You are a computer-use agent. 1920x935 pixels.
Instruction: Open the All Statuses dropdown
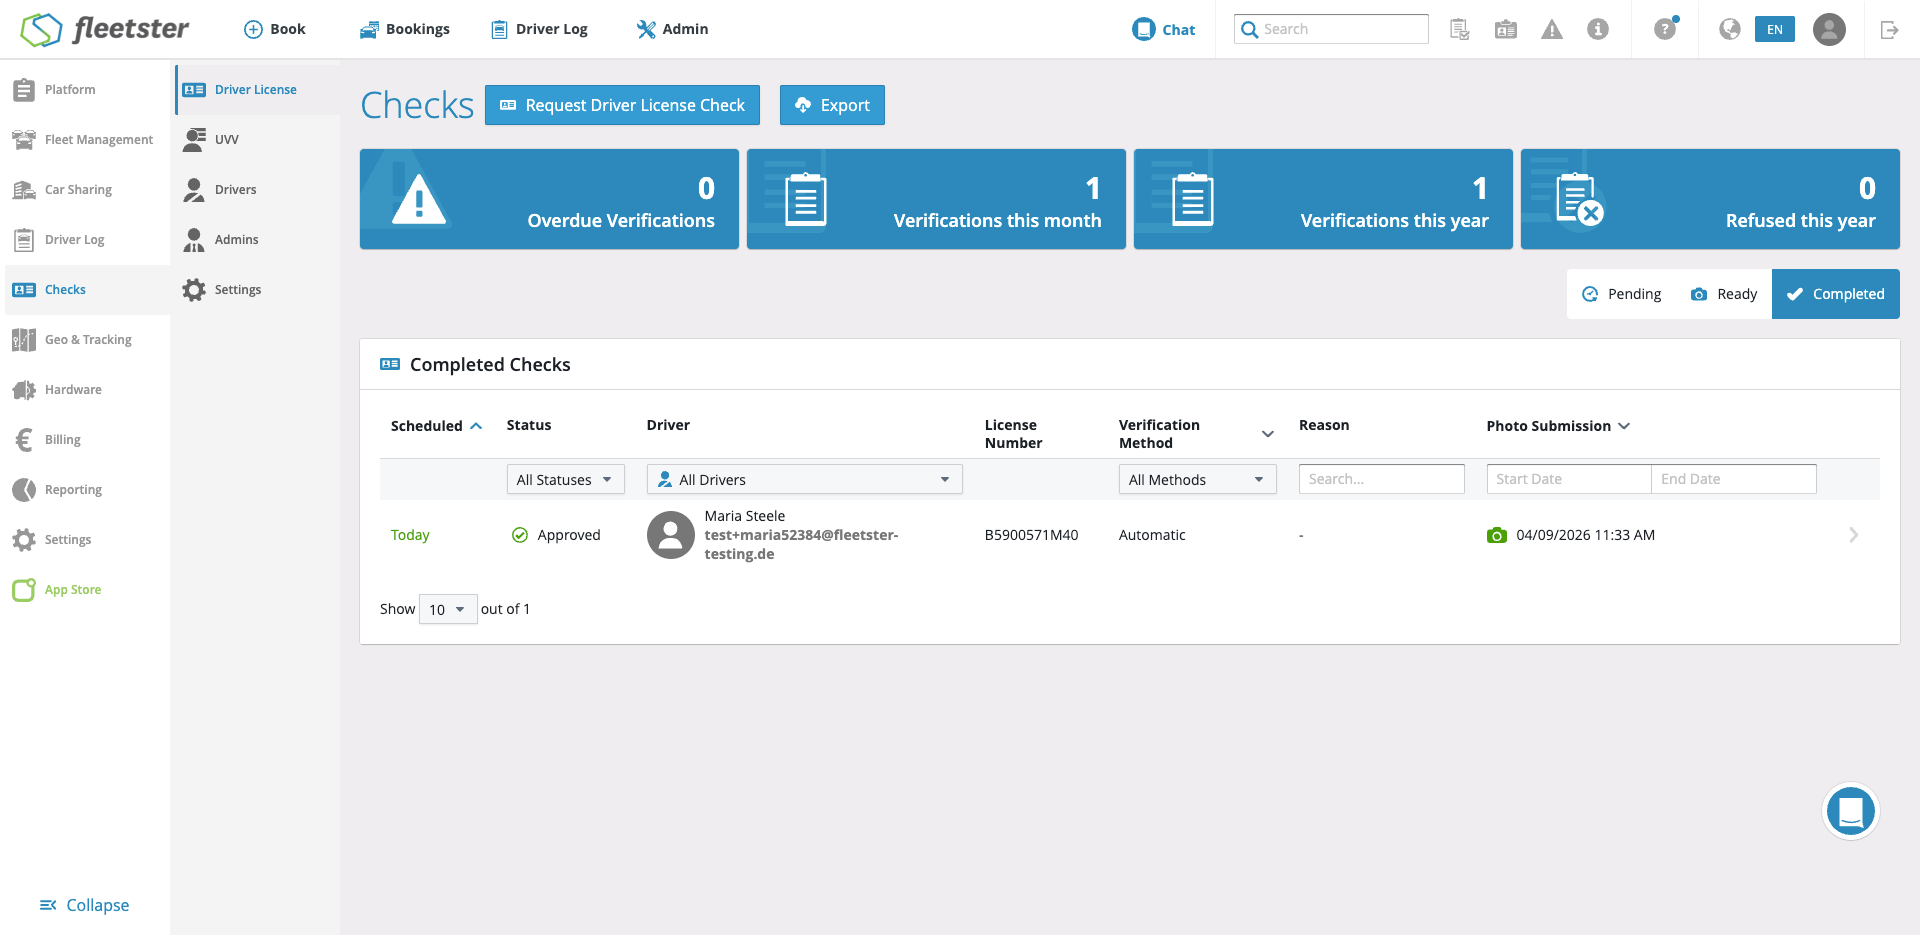click(x=566, y=480)
